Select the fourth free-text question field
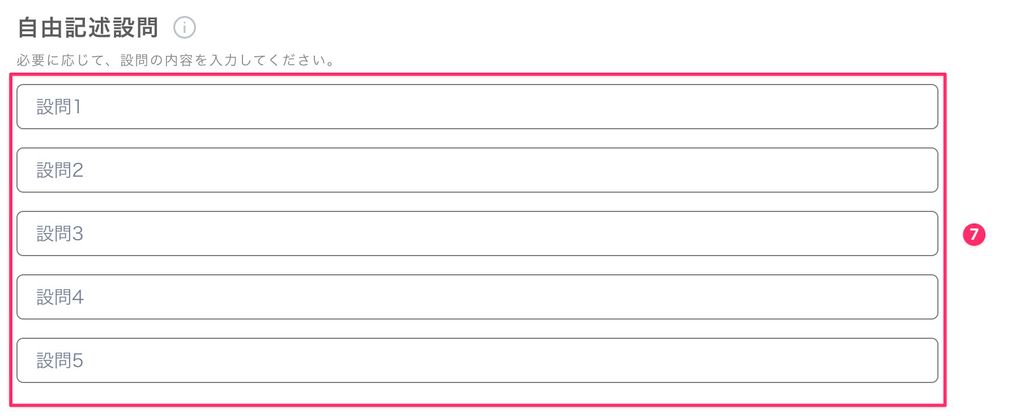This screenshot has width=1024, height=416. pyautogui.click(x=477, y=297)
